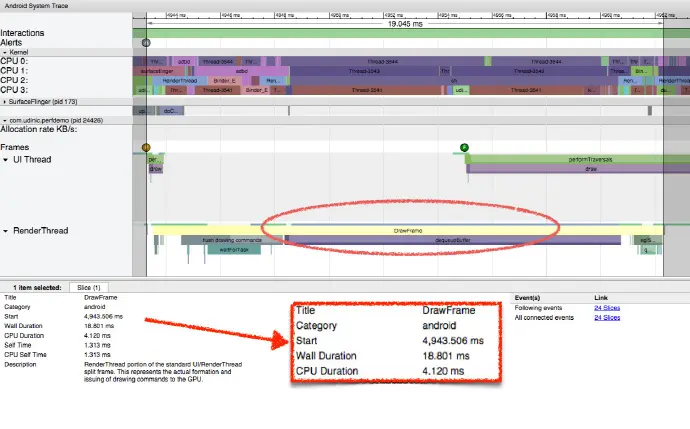Select the large performTraversals slice in UI Thread
Screen dimensions: 690x429
coord(577,159)
